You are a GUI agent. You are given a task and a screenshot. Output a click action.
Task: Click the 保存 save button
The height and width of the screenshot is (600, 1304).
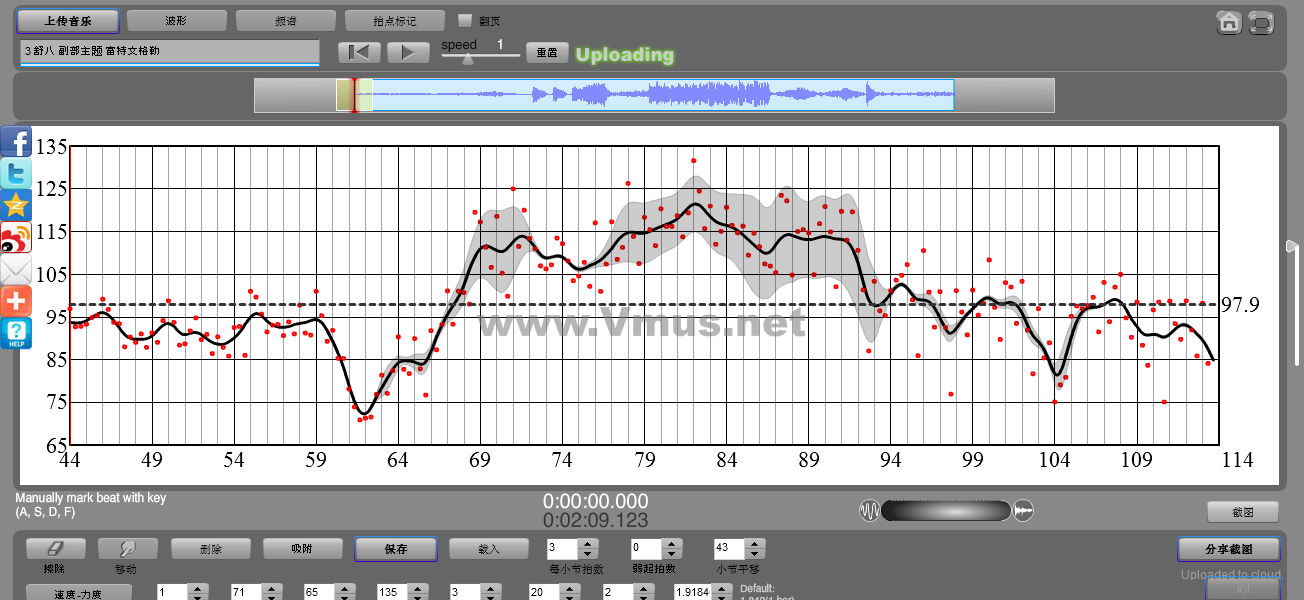(395, 549)
